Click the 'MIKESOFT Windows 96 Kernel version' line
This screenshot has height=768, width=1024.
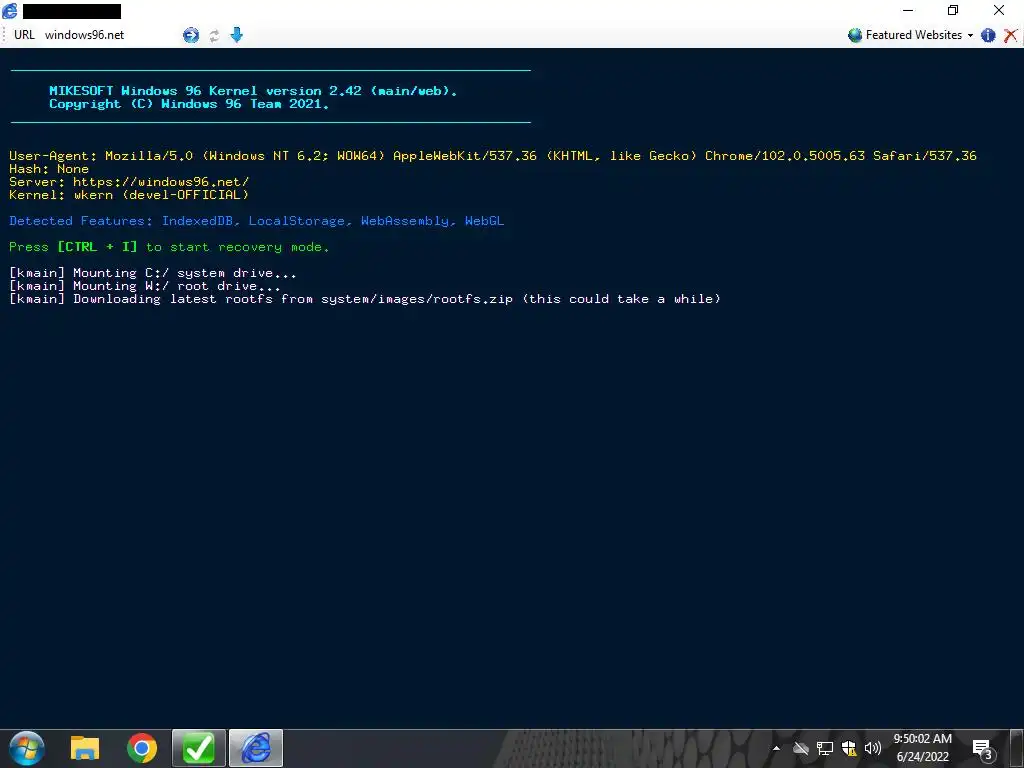tap(253, 91)
